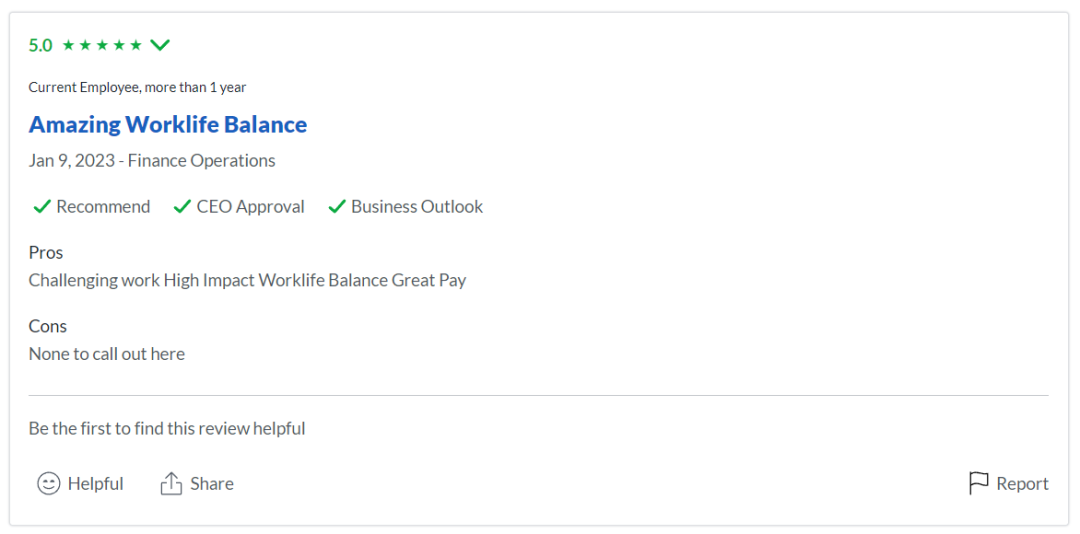Click the middle star of the rating
Viewport: 1080px width, 534px height.
102,45
